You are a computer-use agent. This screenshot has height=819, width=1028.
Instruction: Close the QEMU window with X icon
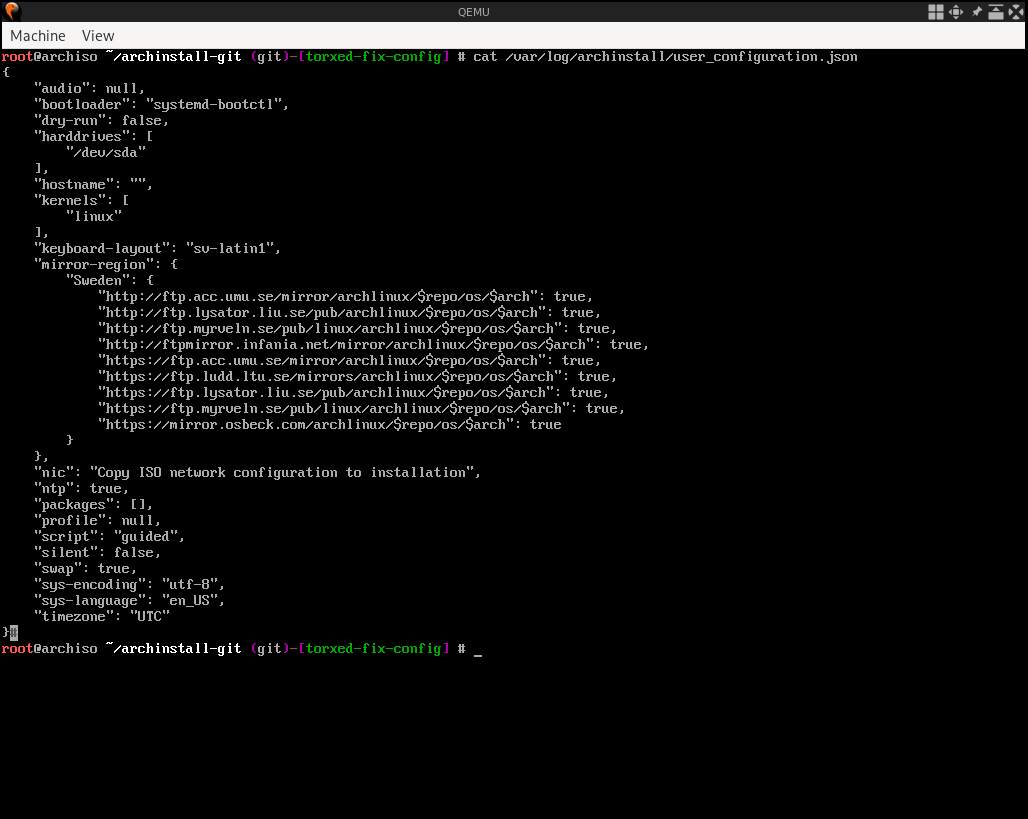point(1016,12)
